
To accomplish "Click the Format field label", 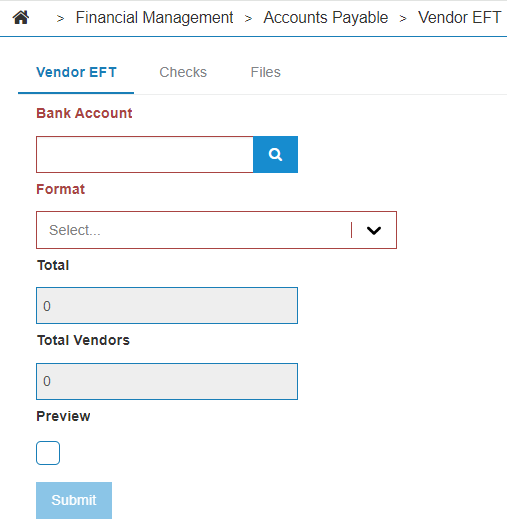I will pos(60,189).
